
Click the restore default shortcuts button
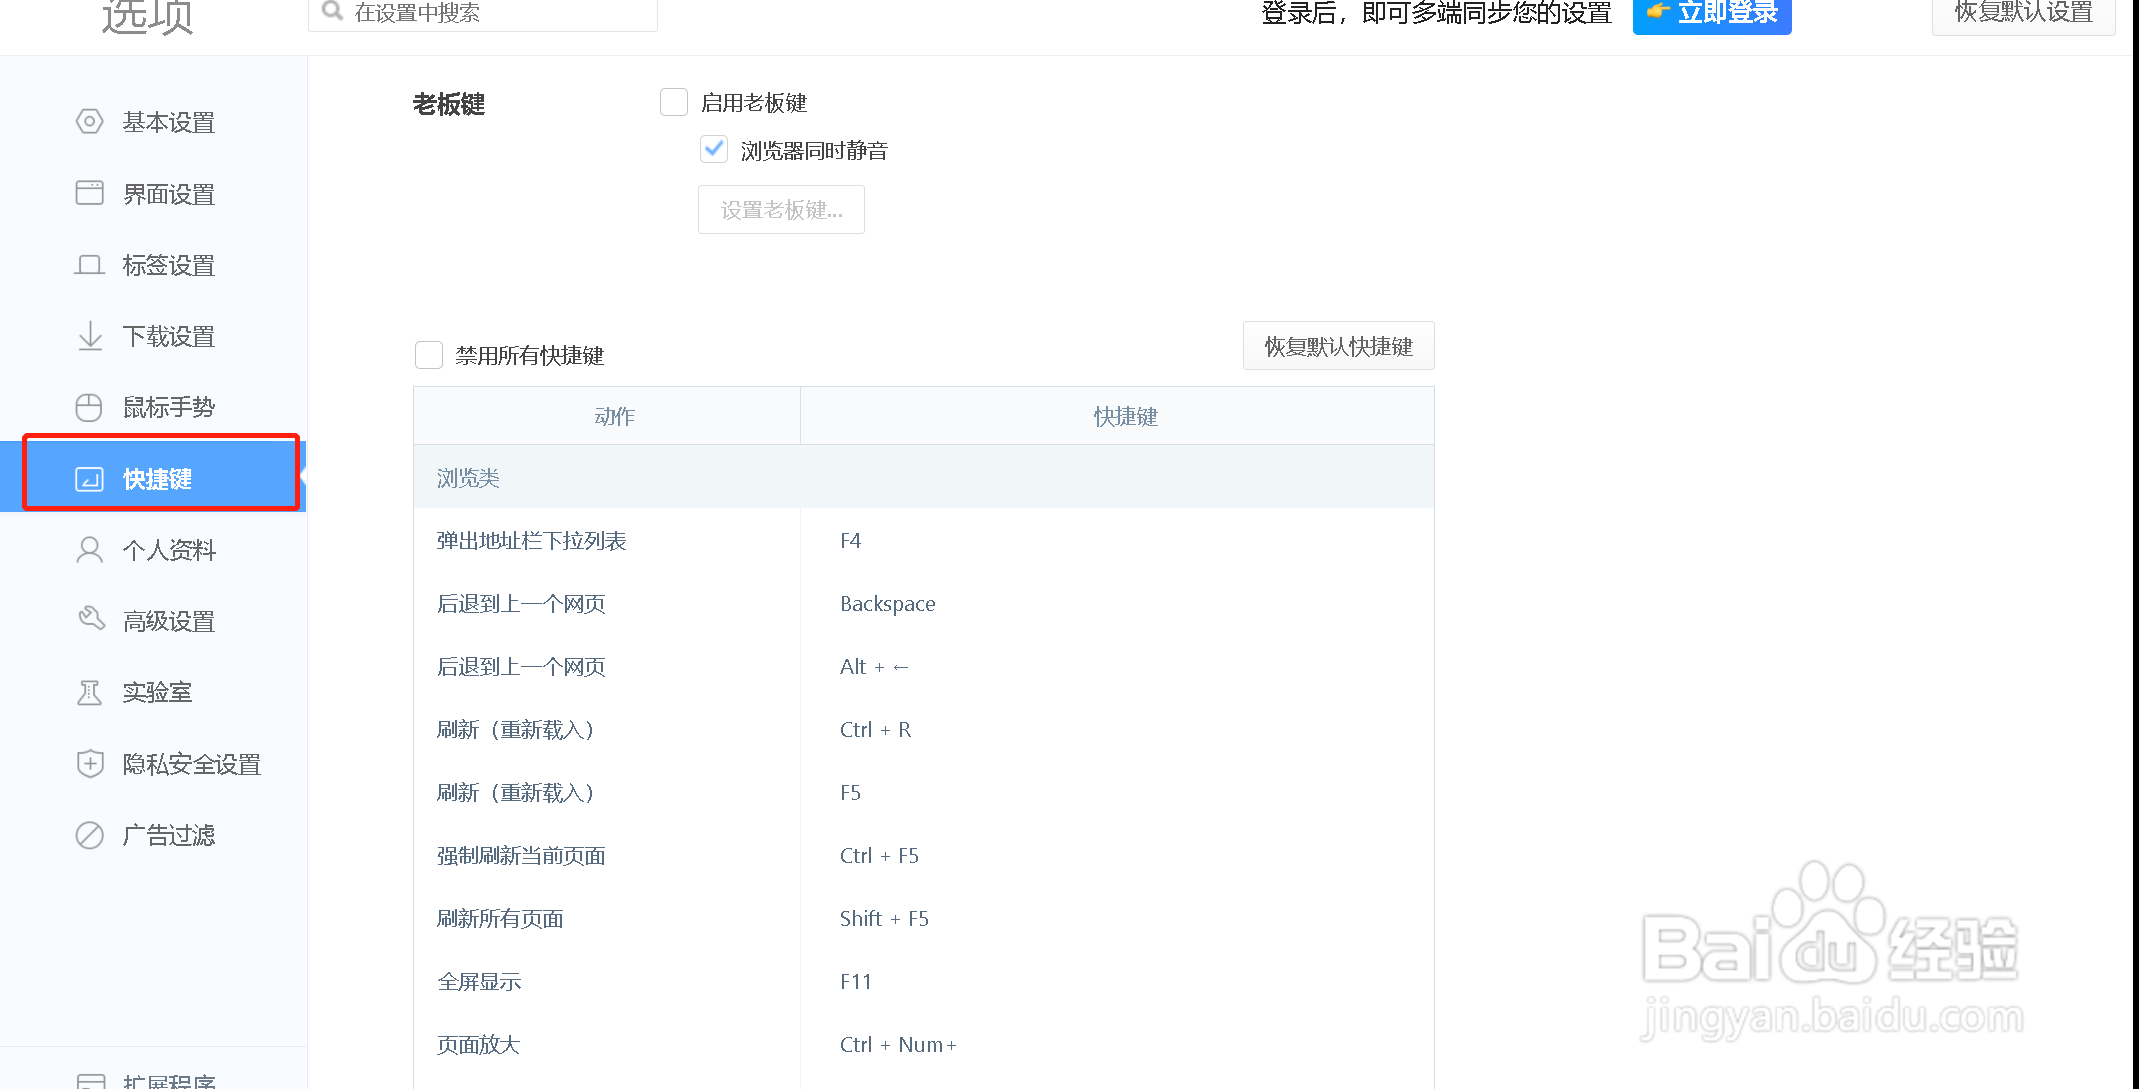coord(1338,346)
